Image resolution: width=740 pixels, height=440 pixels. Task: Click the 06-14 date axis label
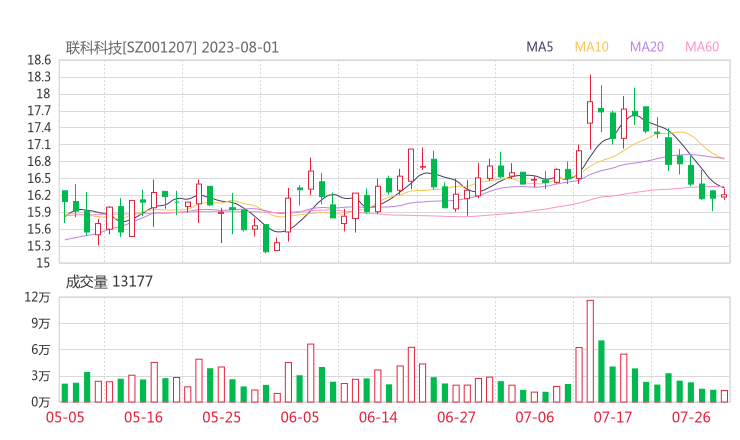click(x=378, y=417)
